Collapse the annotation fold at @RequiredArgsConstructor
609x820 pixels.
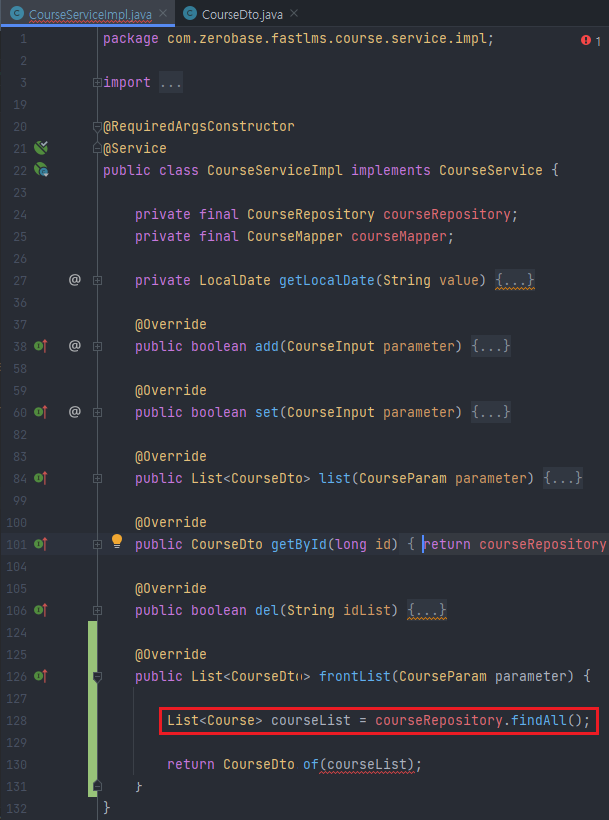coord(97,127)
